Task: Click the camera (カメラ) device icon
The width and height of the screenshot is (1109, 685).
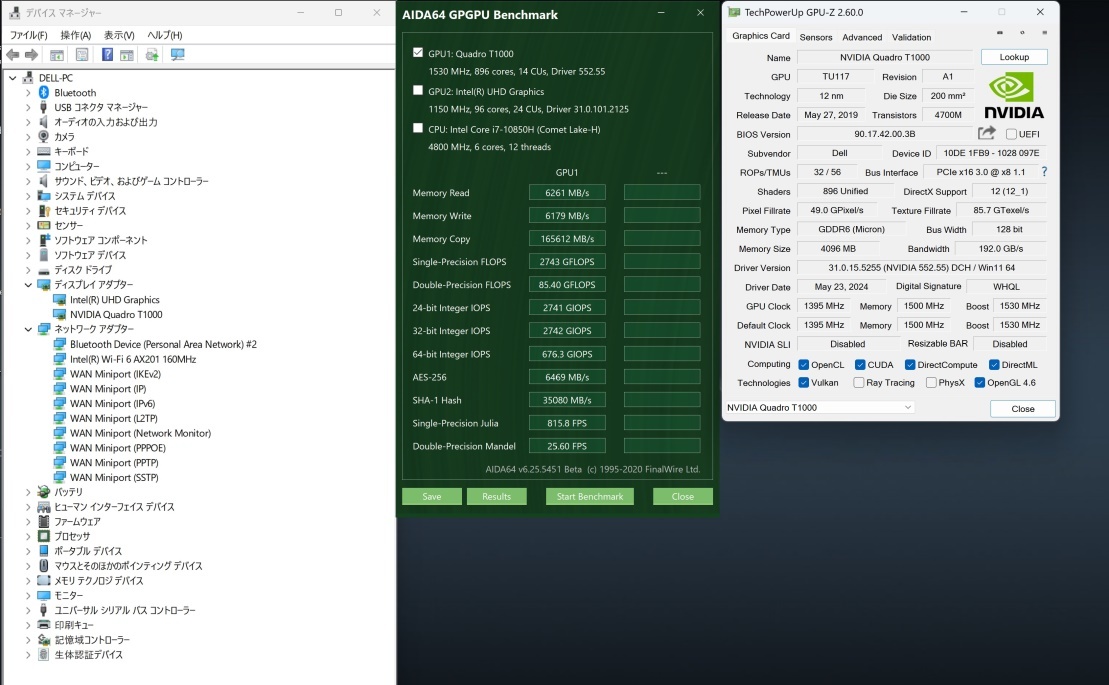Action: point(44,136)
